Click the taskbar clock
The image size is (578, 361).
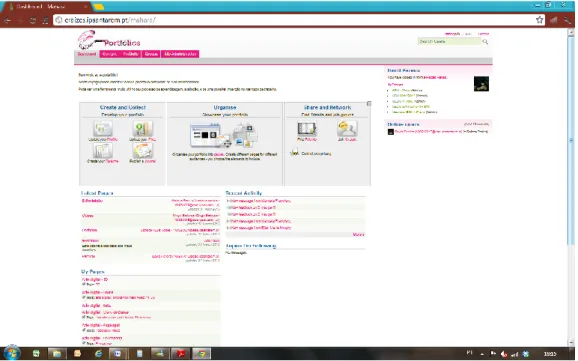point(550,354)
